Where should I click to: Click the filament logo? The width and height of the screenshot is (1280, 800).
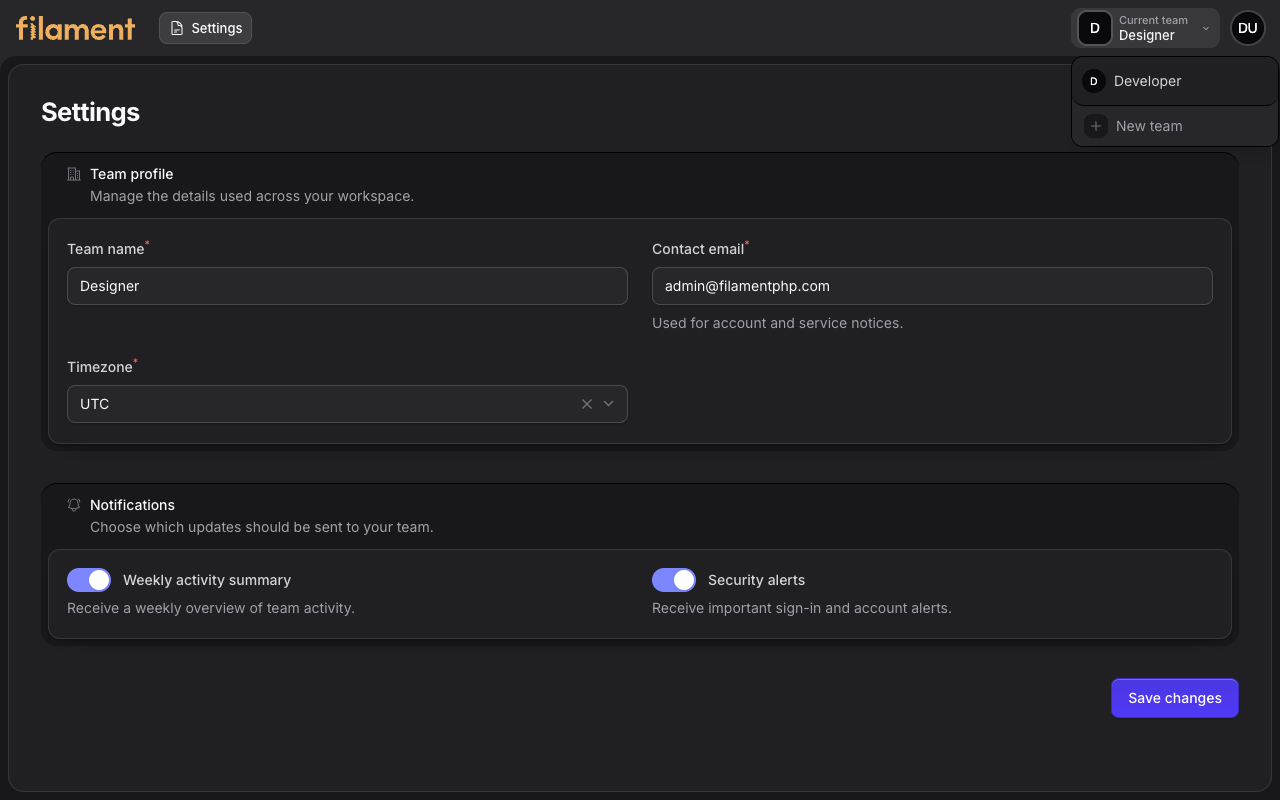click(76, 28)
